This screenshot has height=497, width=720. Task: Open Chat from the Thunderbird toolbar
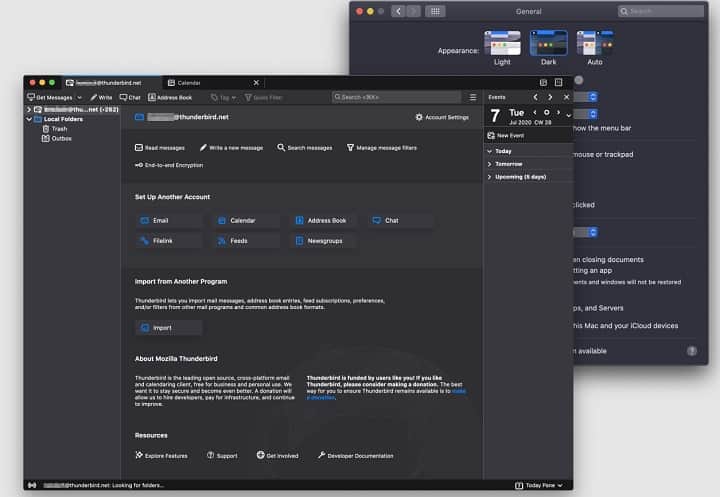pyautogui.click(x=130, y=97)
